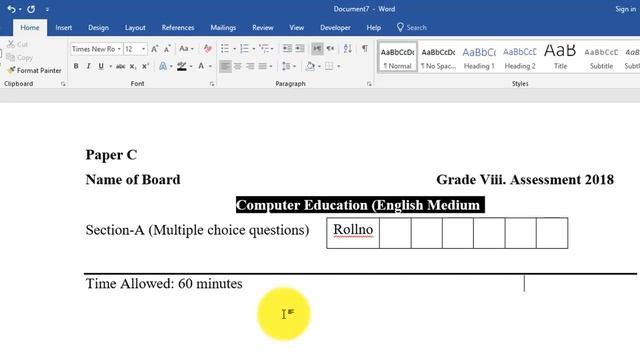Undo the last action
Viewport: 640px width, 360px height.
(x=11, y=9)
